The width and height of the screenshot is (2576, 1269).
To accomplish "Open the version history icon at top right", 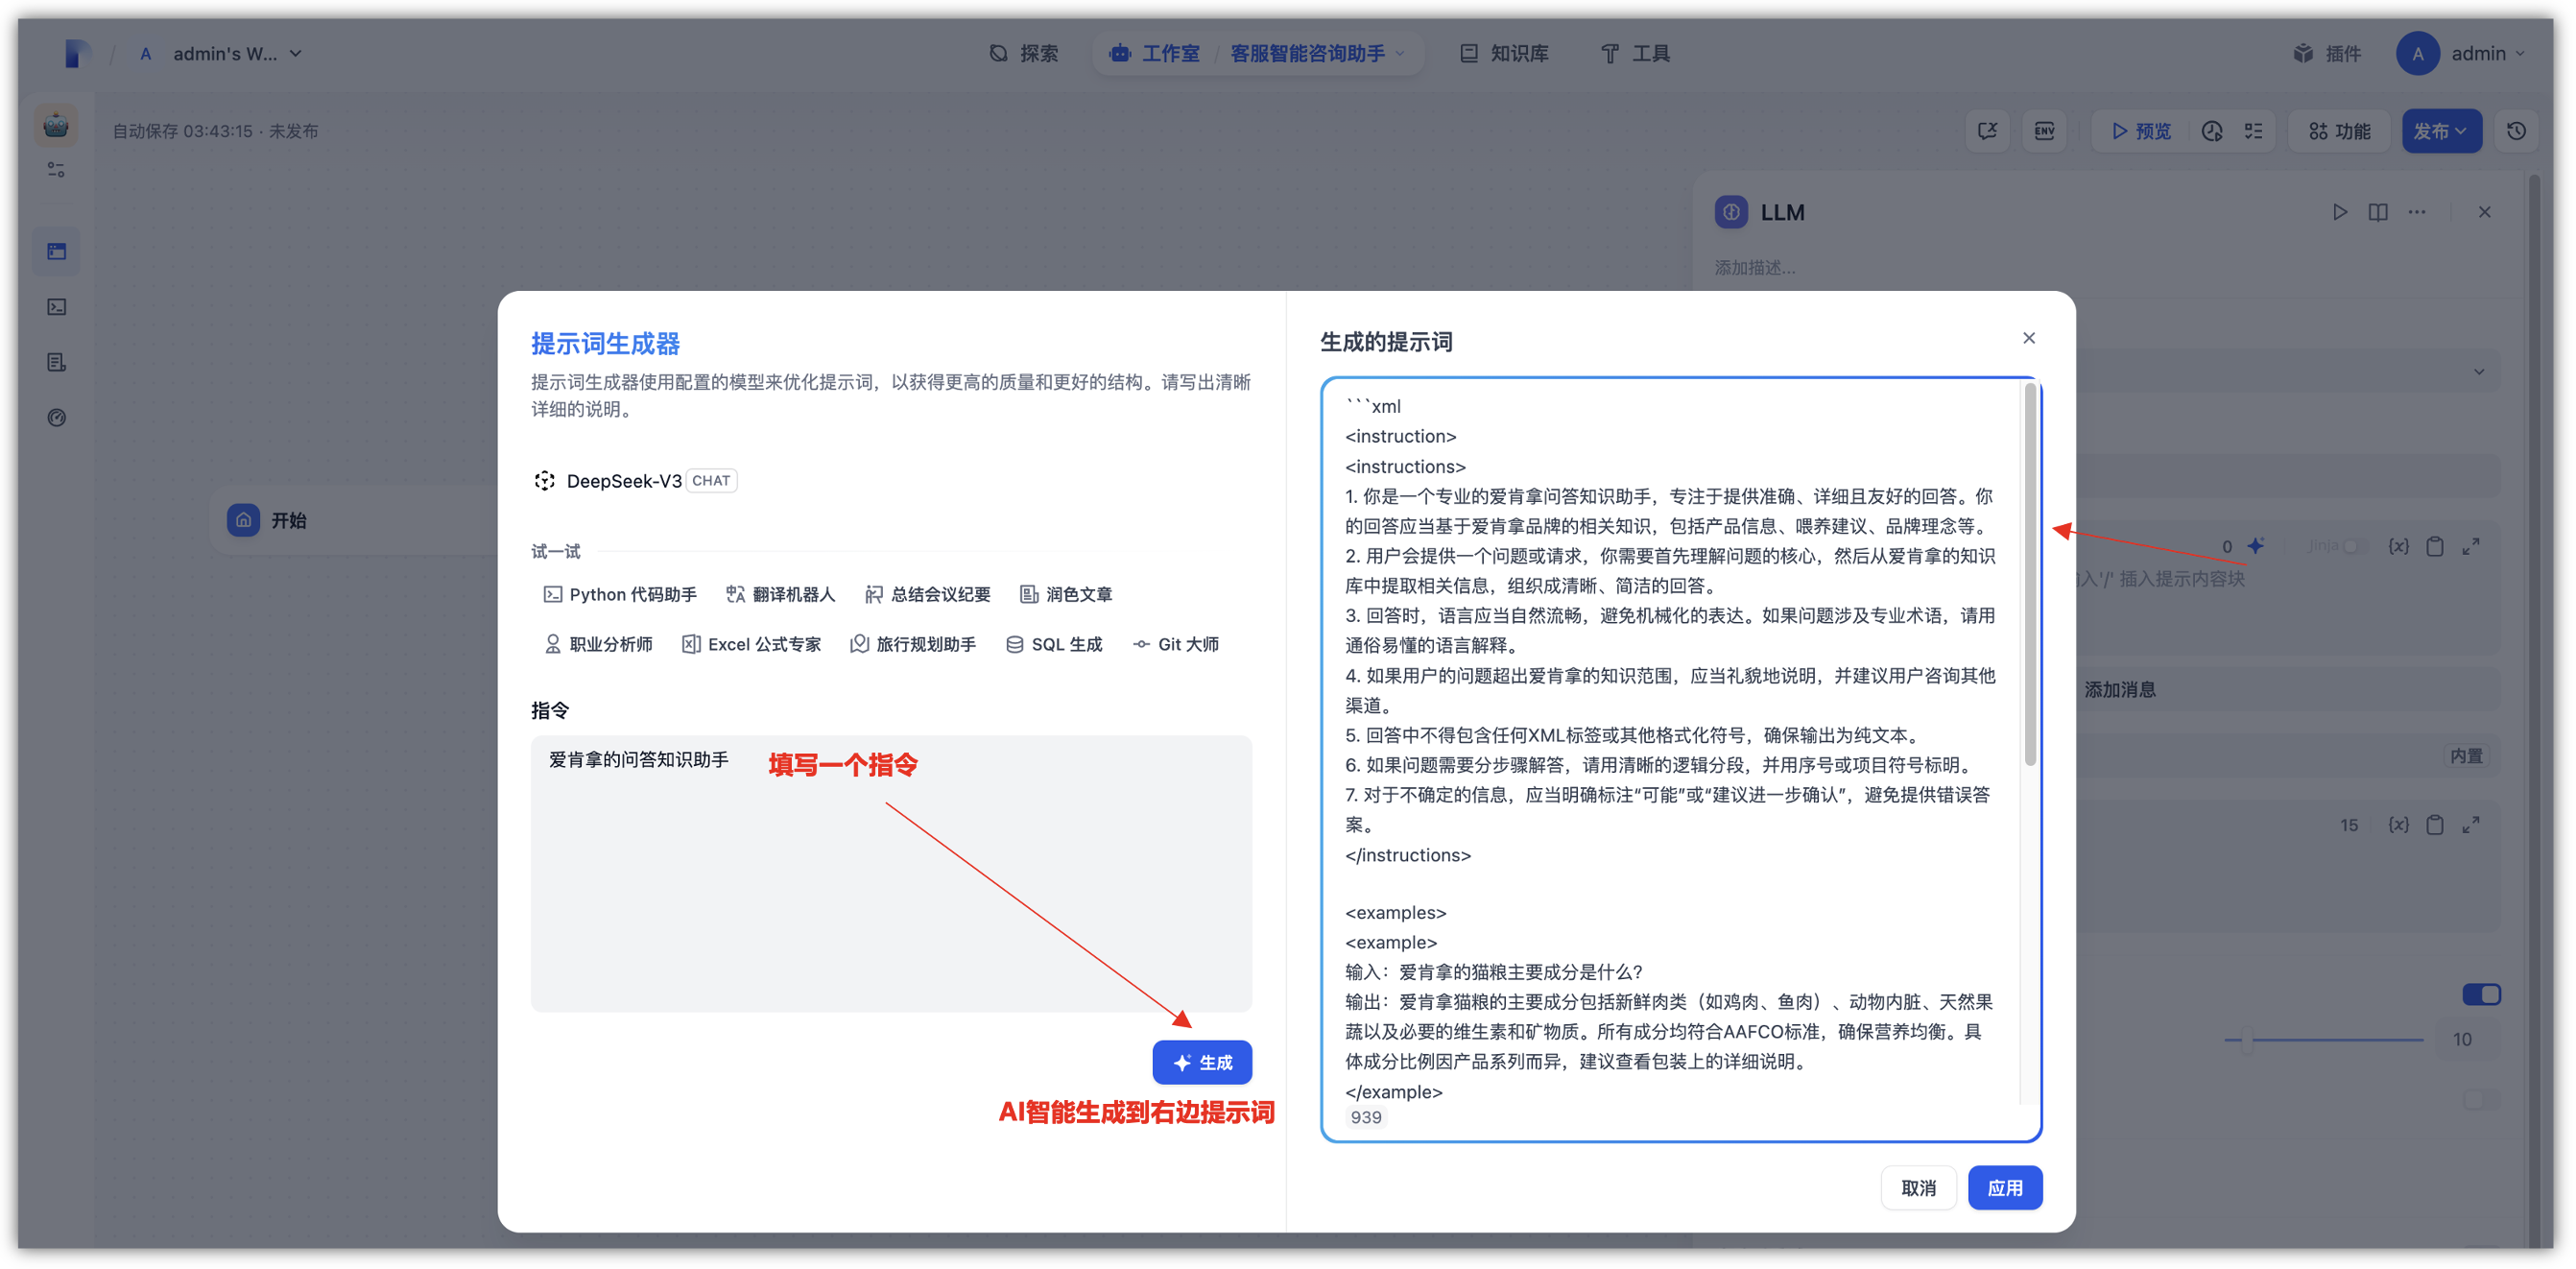I will 2518,130.
